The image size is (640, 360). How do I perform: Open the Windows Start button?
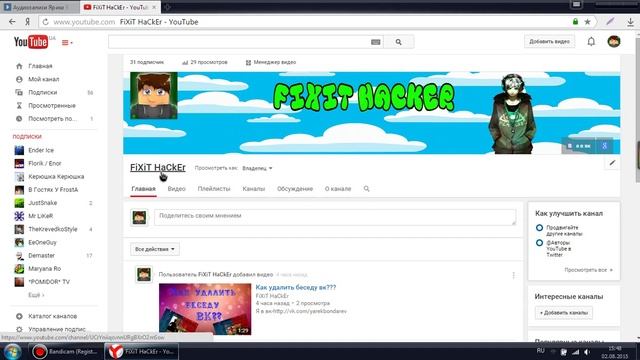pos(12,351)
